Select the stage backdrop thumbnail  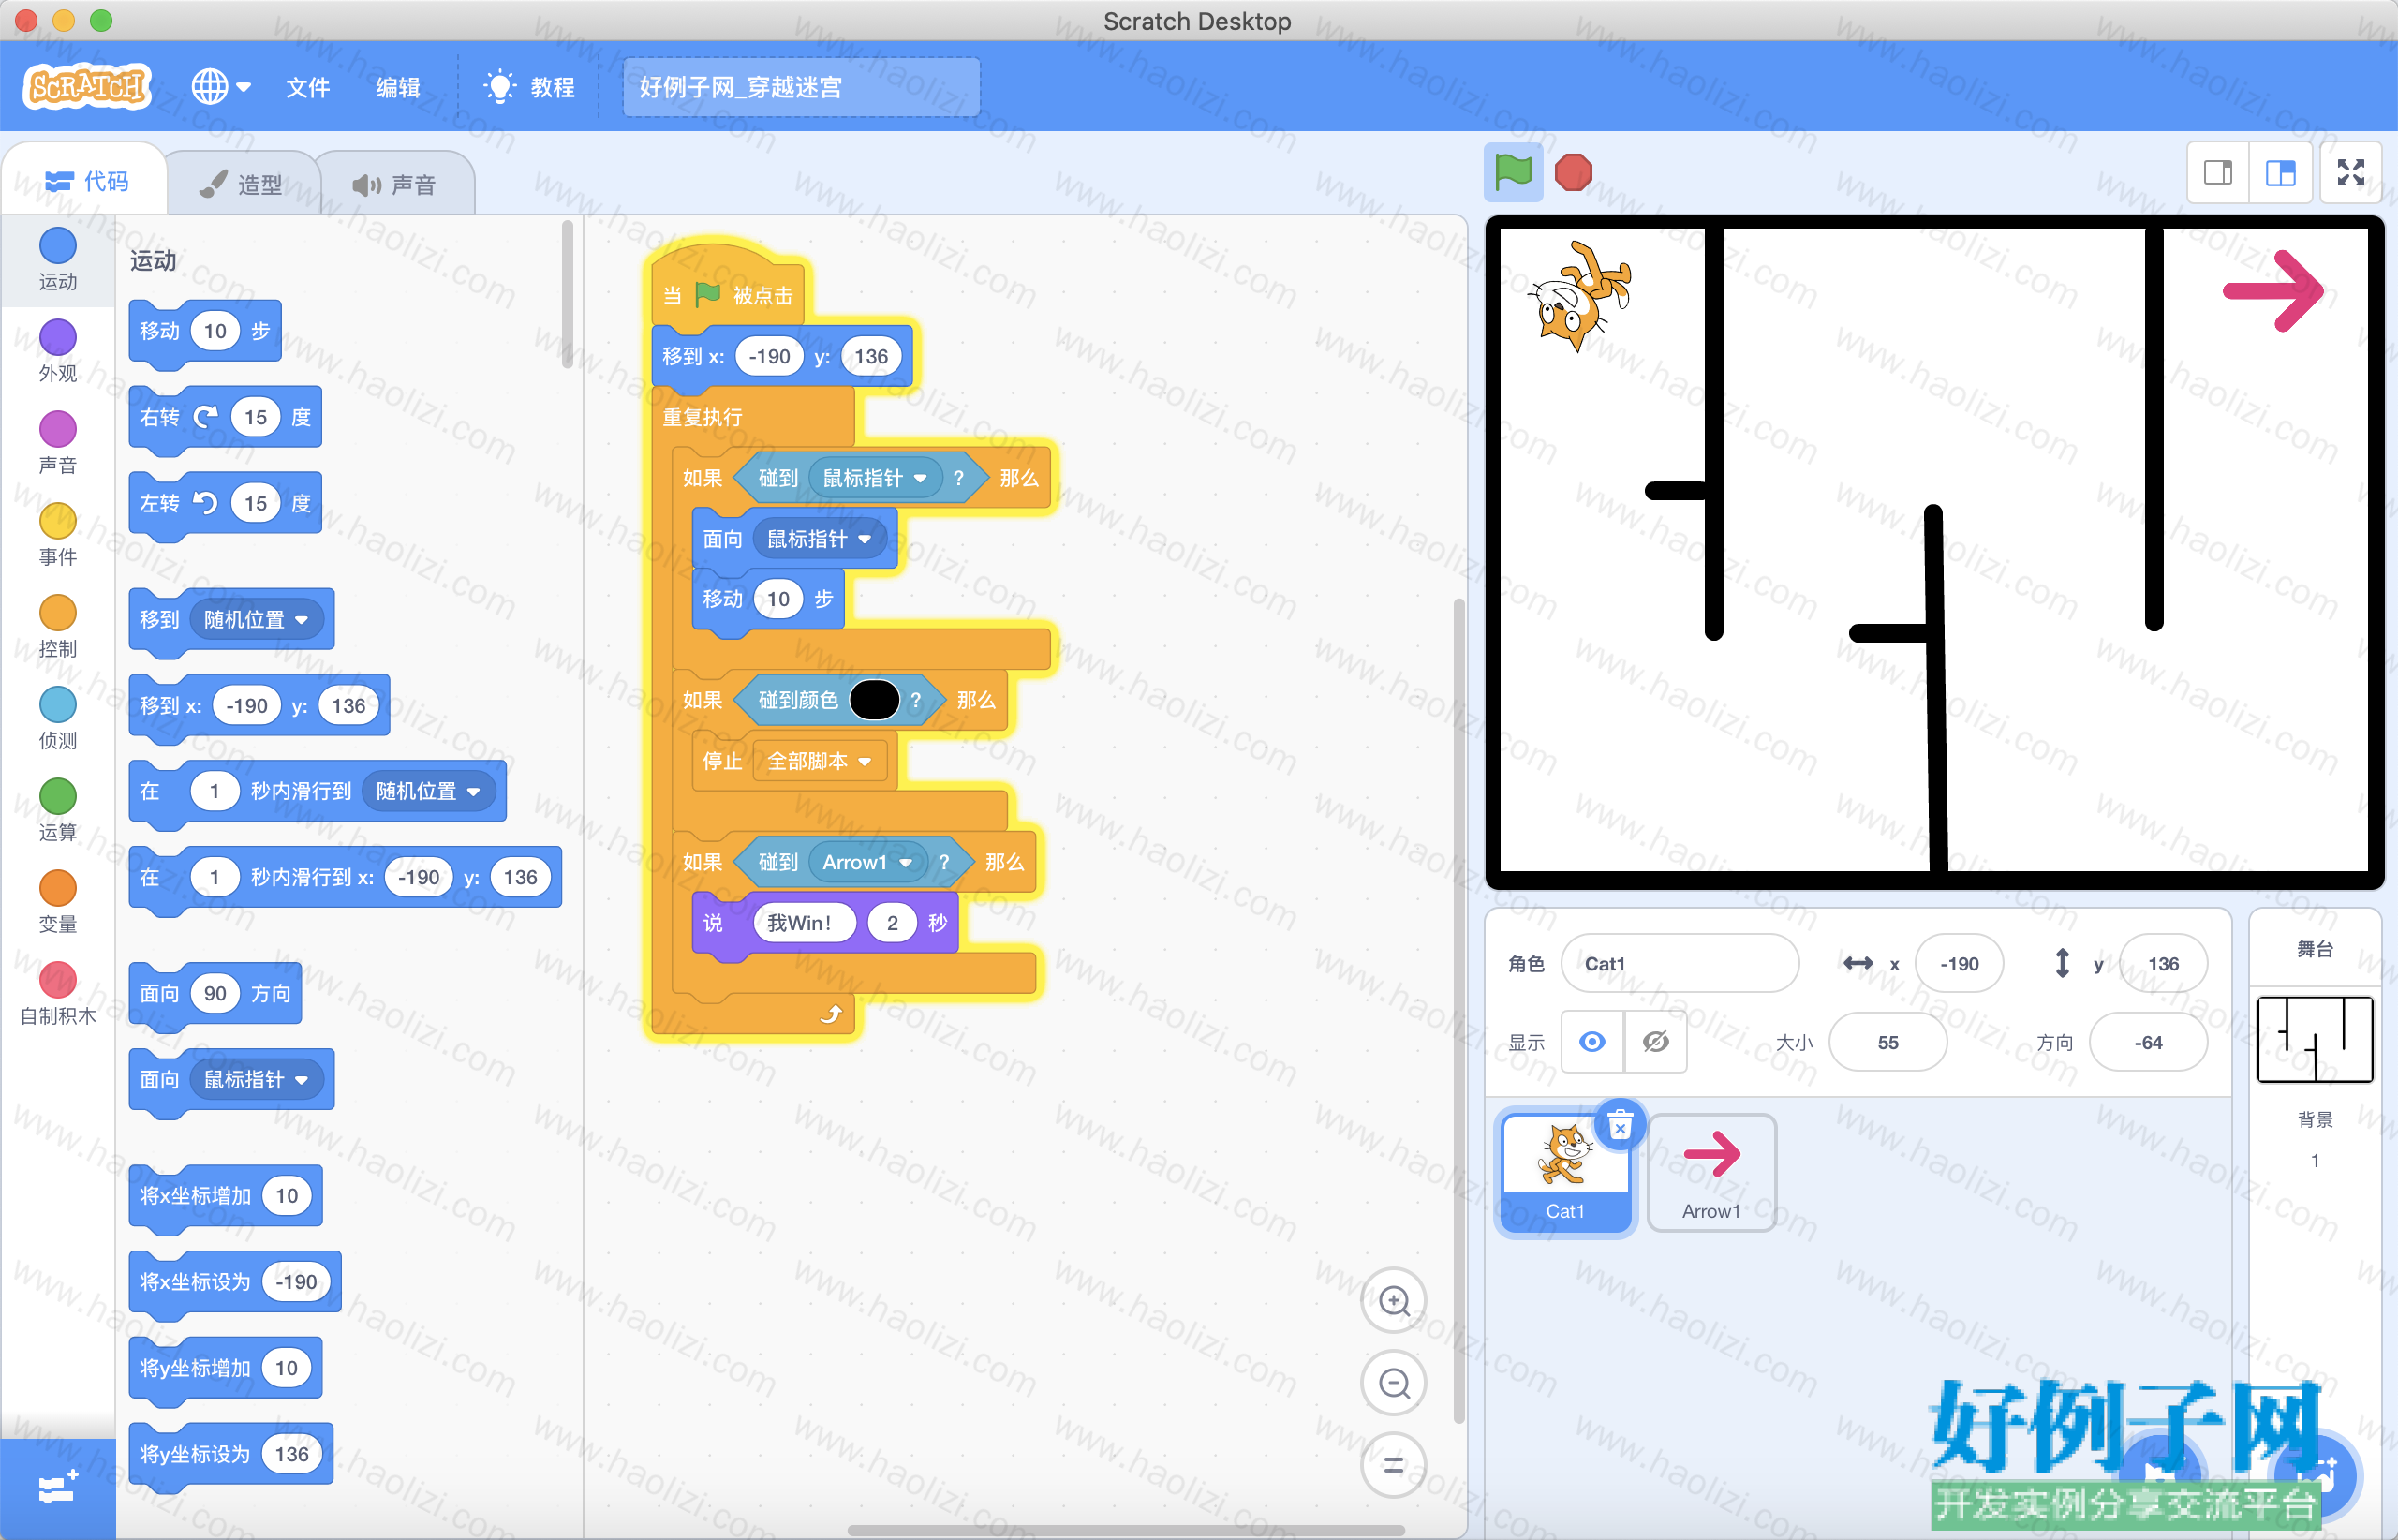click(x=2315, y=1040)
